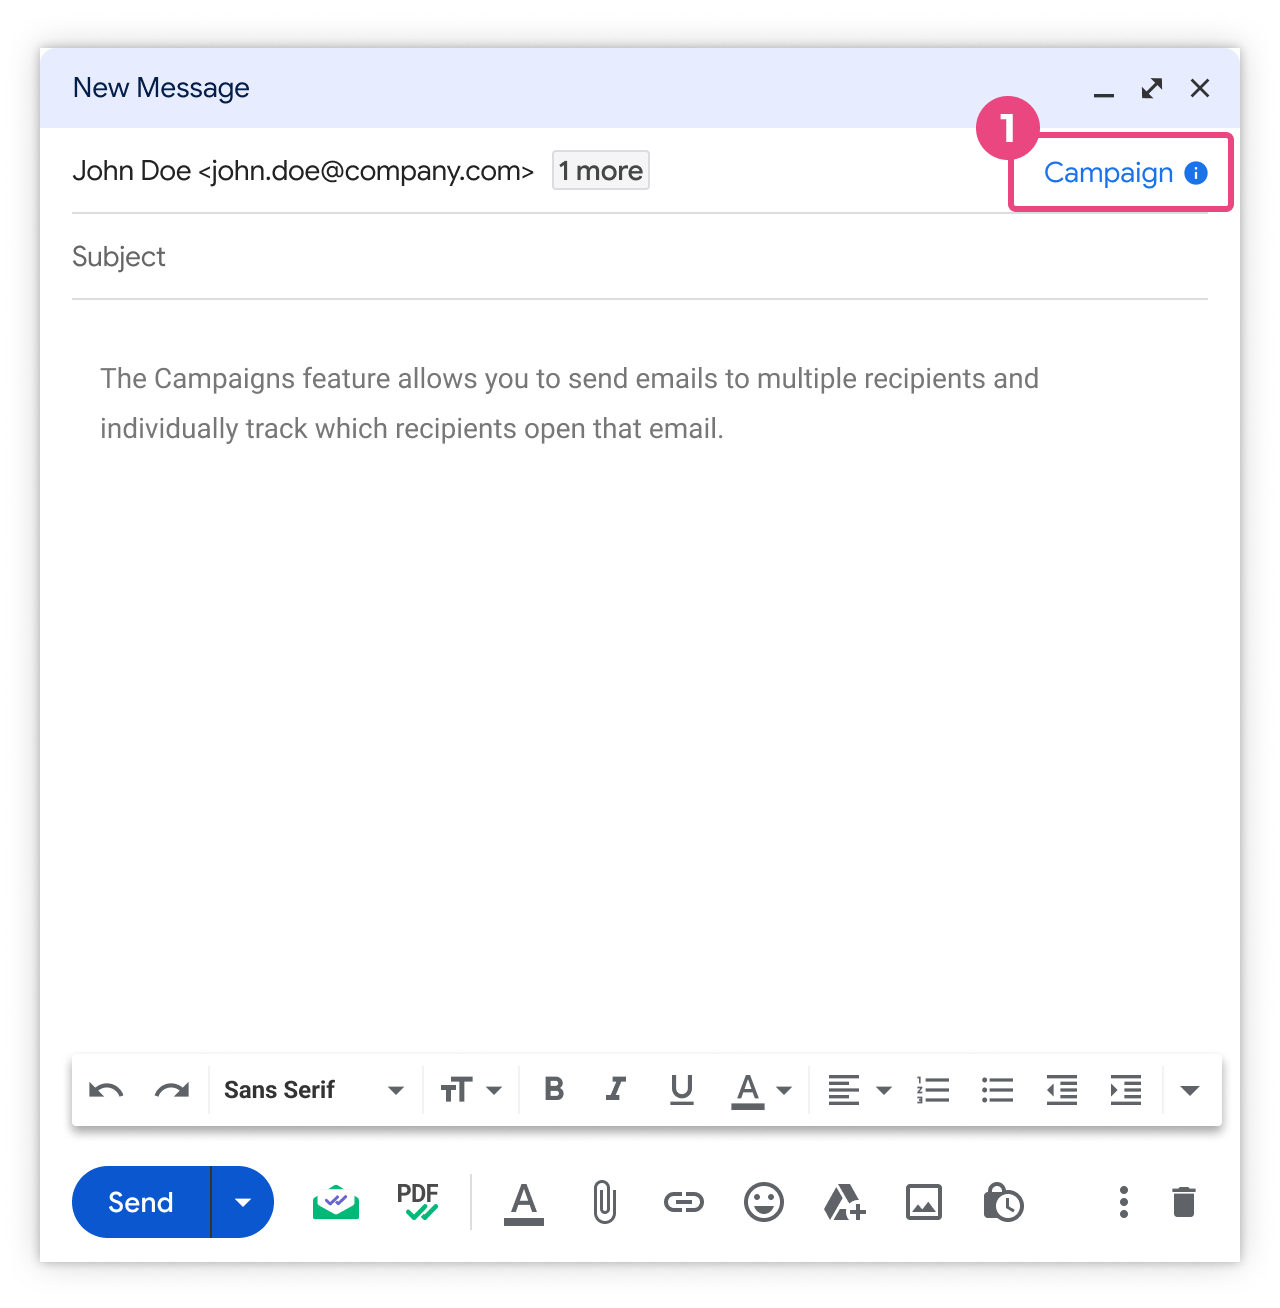Toggle confidential mode lock-clock icon
Image resolution: width=1280 pixels, height=1308 pixels.
pos(1003,1202)
